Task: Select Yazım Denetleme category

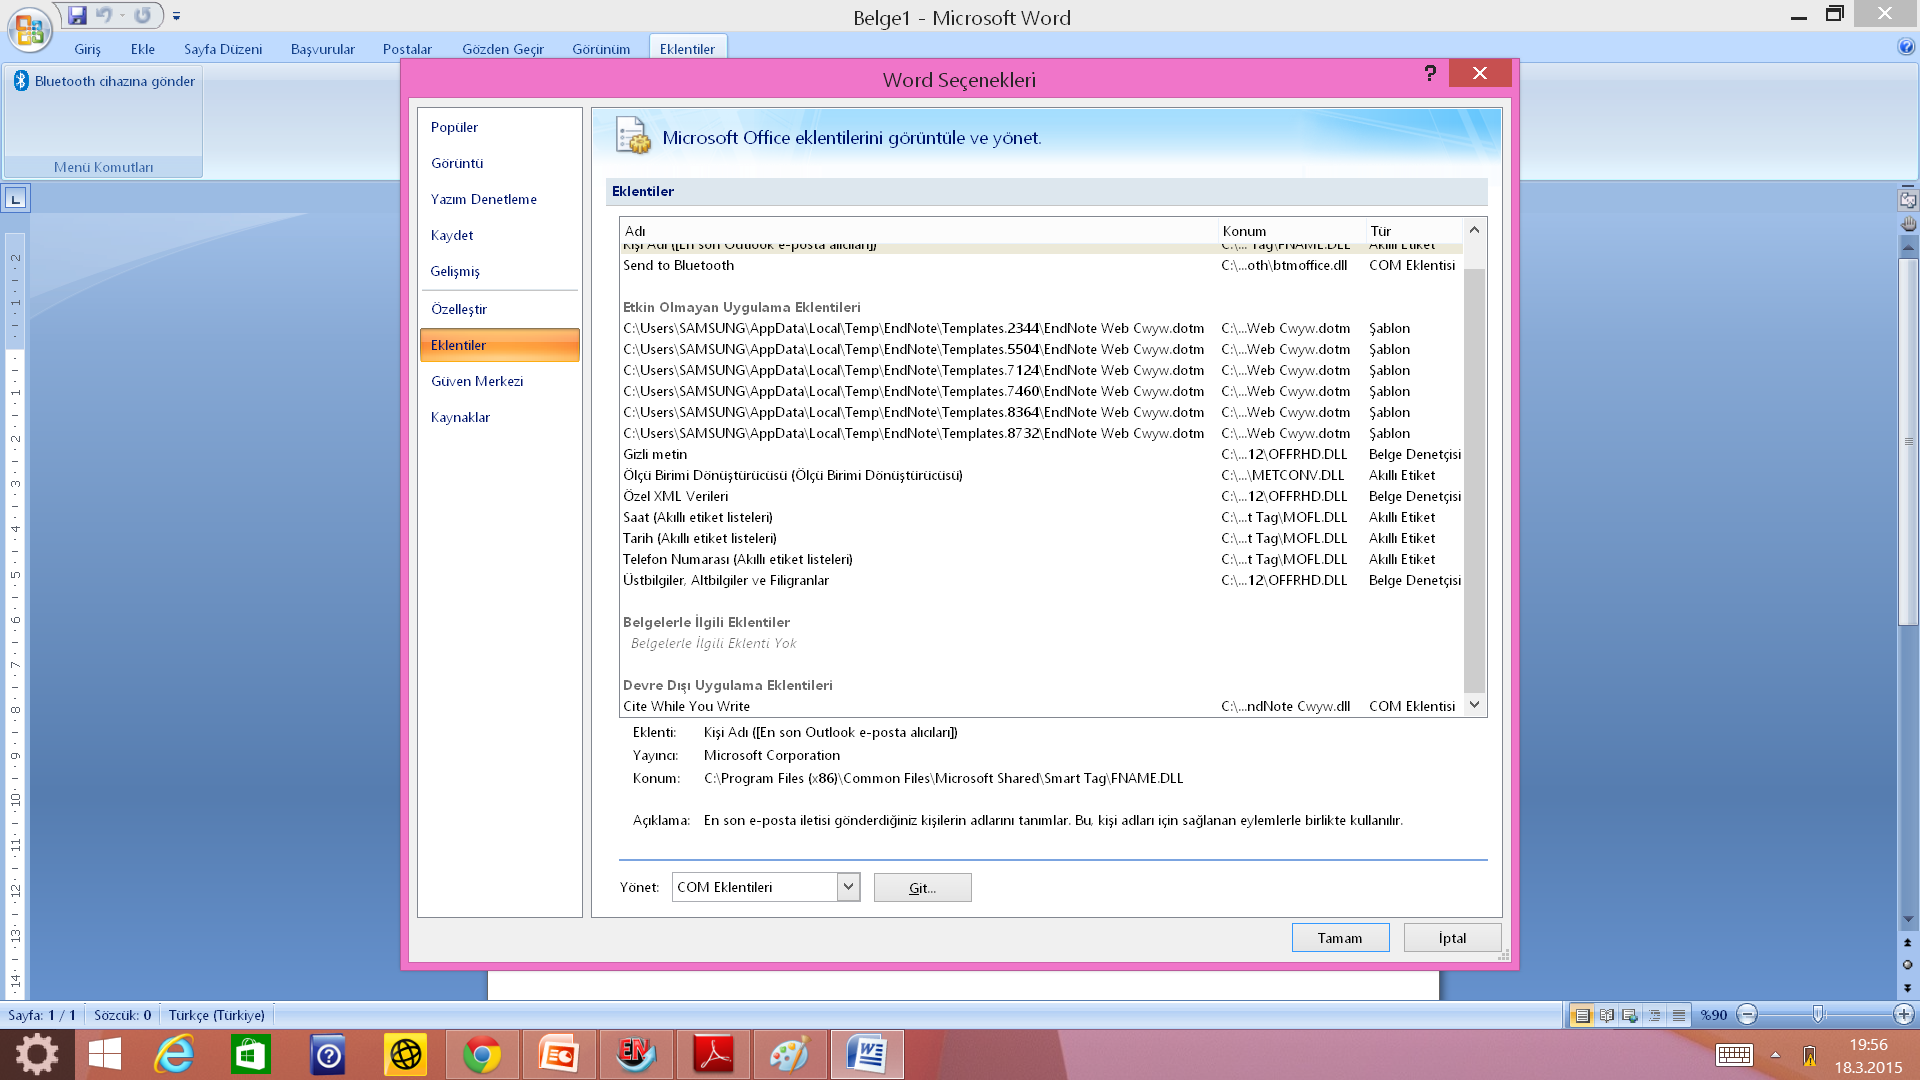Action: [499, 199]
